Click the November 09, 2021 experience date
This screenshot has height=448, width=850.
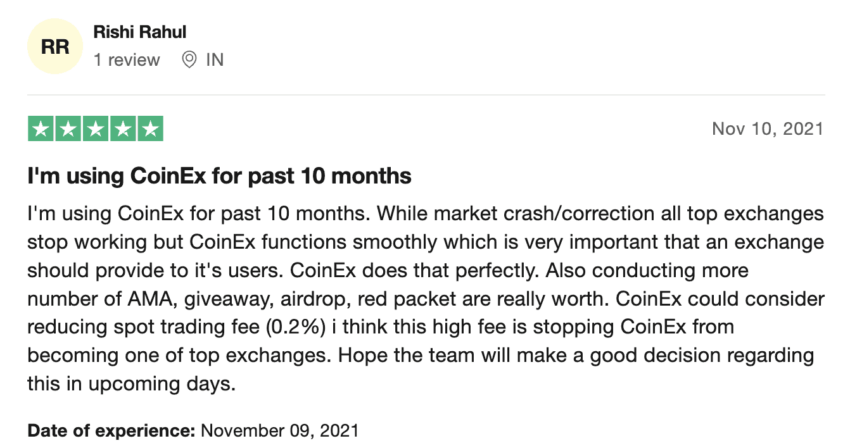pyautogui.click(x=279, y=431)
